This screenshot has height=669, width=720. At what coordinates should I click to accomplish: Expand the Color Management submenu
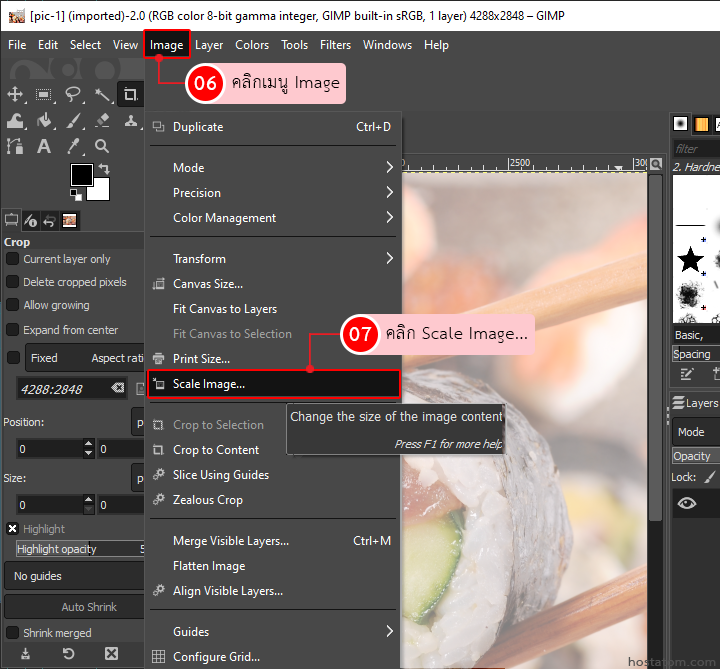click(x=273, y=218)
